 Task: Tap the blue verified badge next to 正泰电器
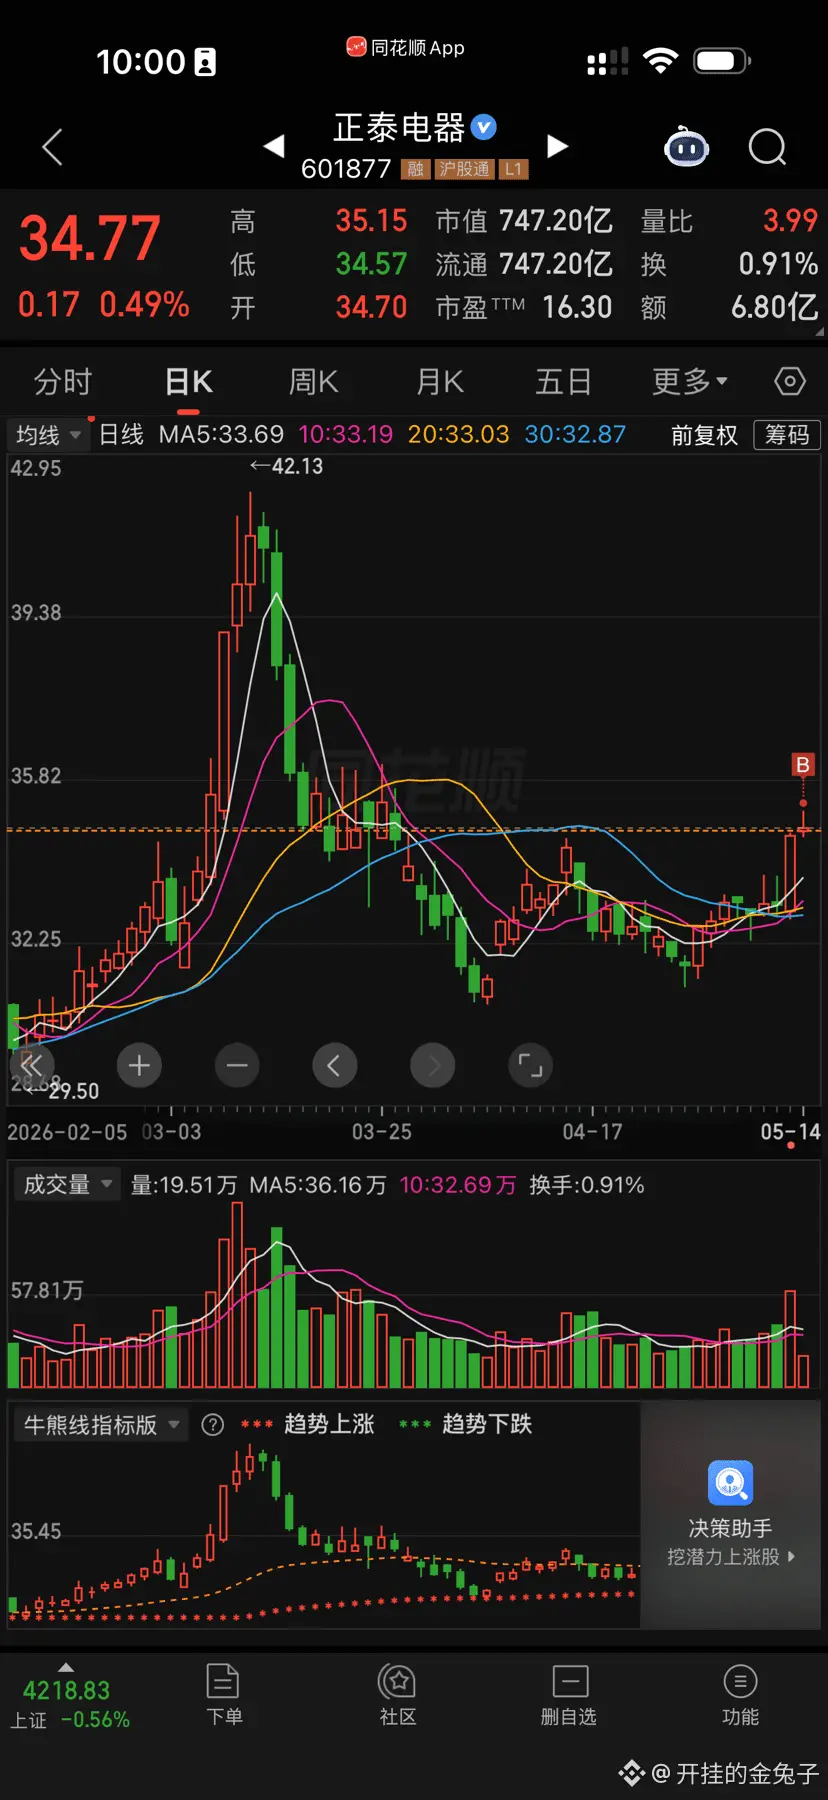click(x=484, y=127)
